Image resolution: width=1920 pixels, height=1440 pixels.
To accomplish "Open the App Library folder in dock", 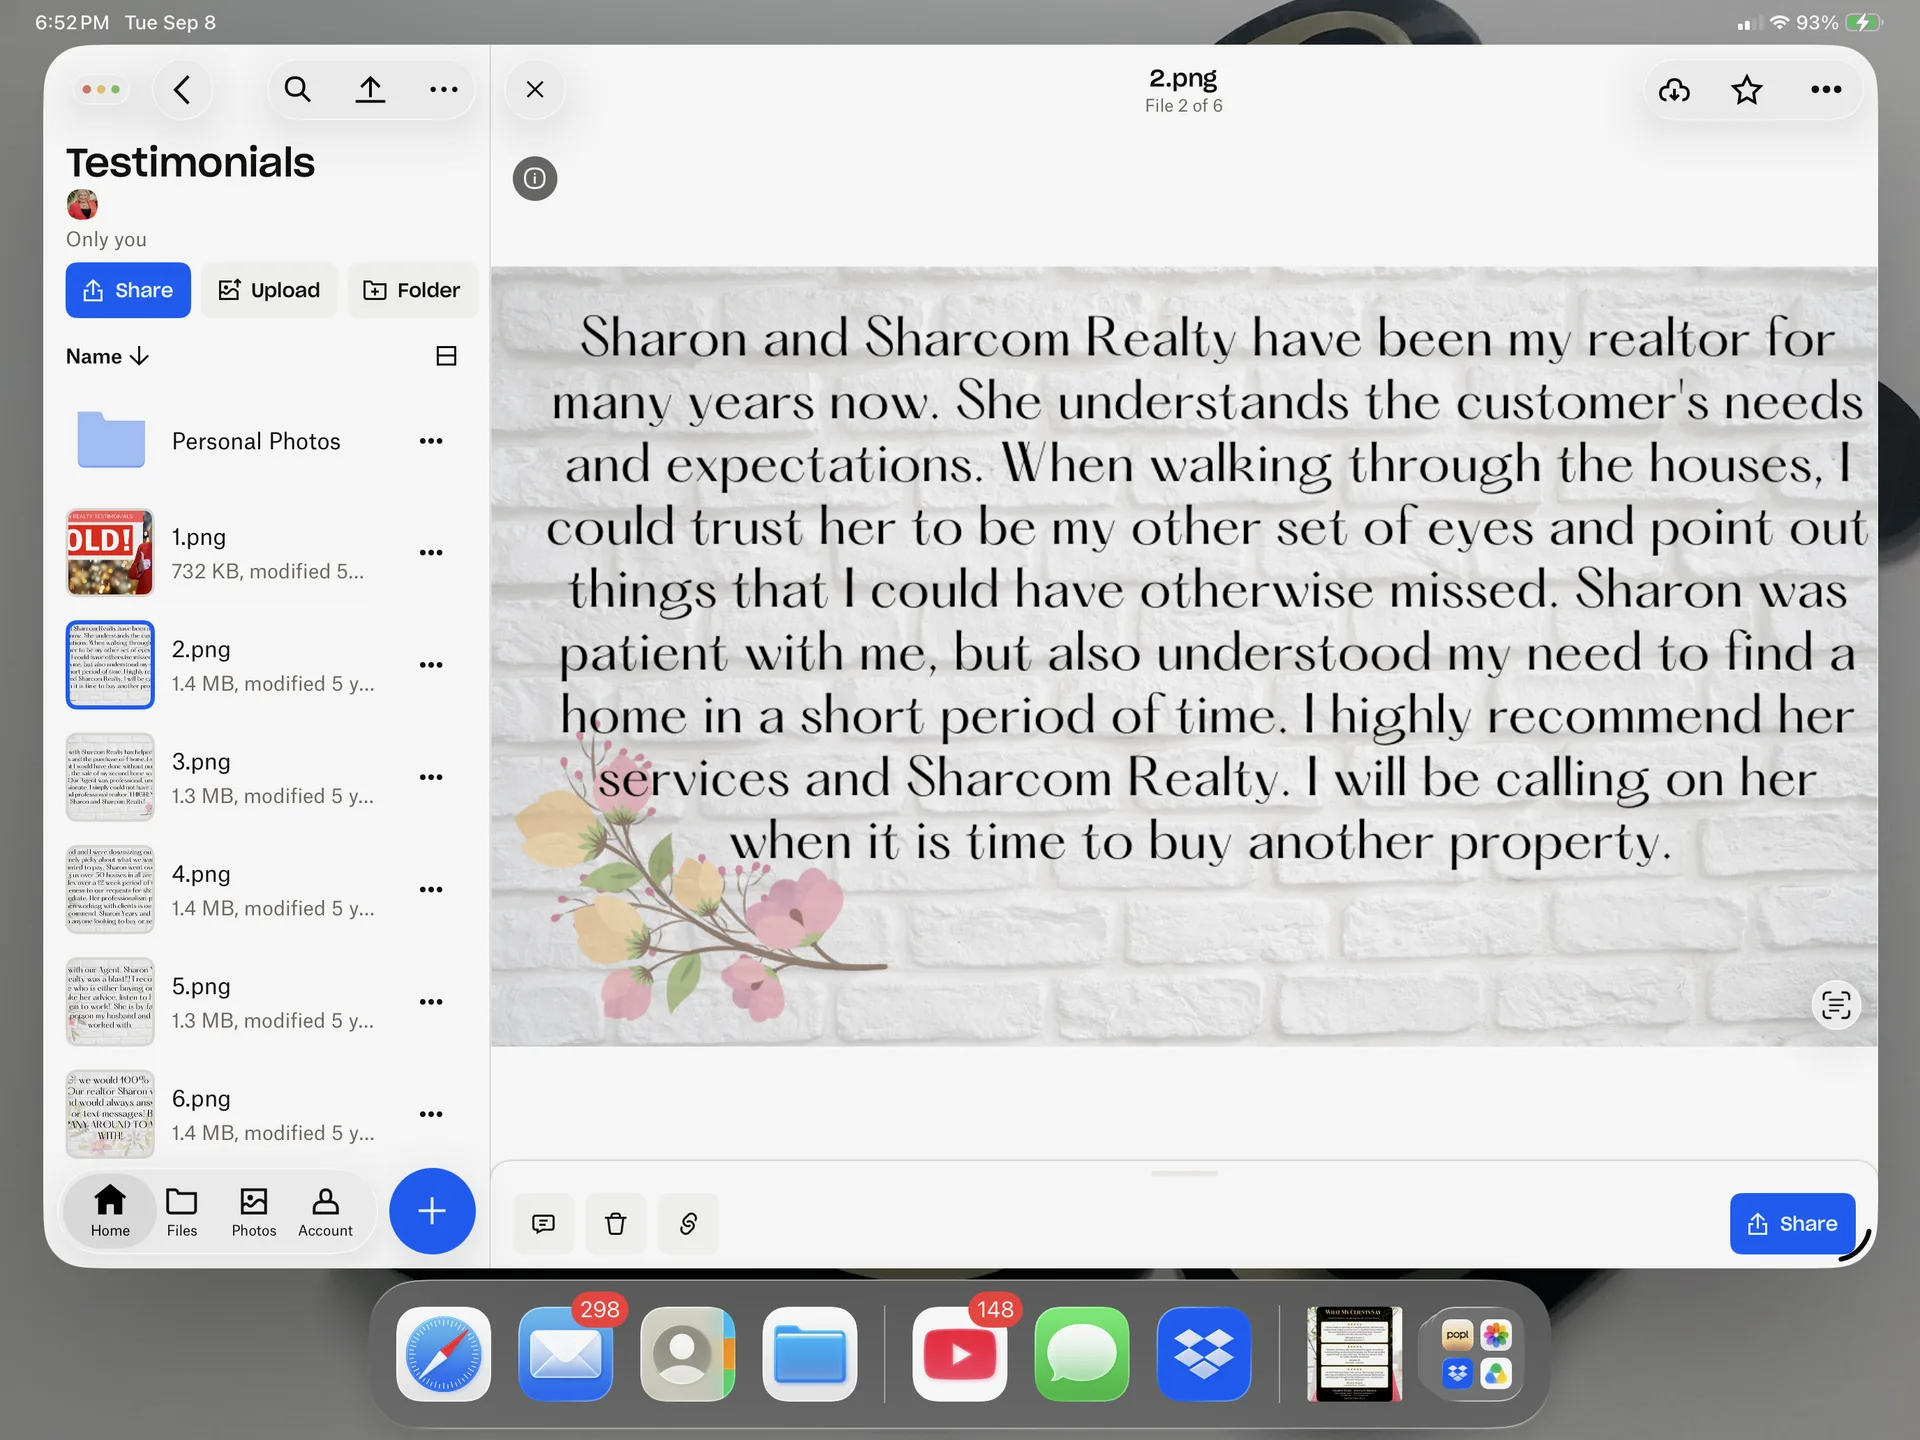I will click(x=1476, y=1354).
